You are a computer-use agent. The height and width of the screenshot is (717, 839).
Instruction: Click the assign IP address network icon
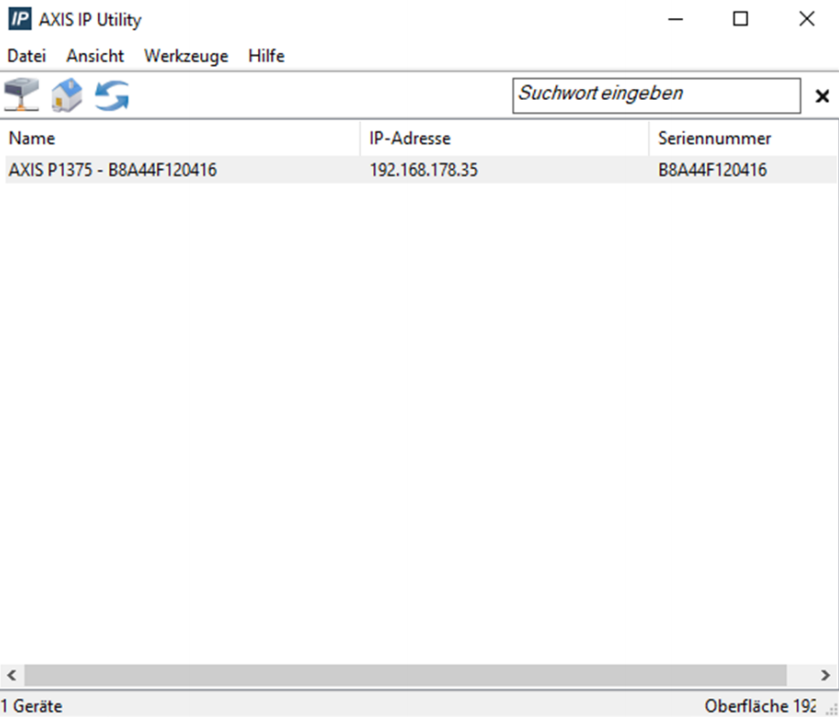21,95
